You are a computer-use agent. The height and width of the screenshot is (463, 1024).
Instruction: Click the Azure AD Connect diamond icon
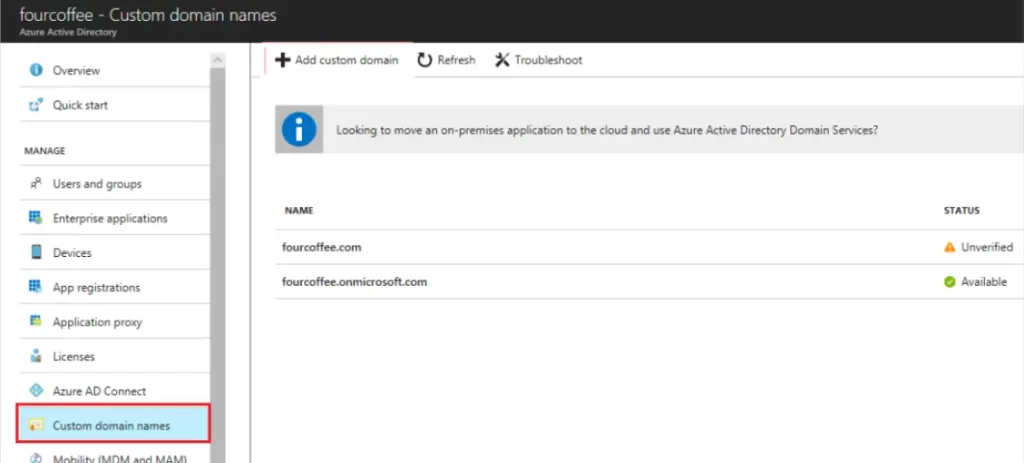coord(36,391)
